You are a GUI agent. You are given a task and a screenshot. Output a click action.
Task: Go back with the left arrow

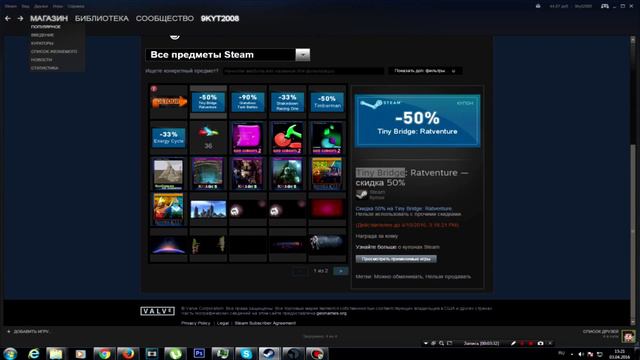pyautogui.click(x=8, y=18)
